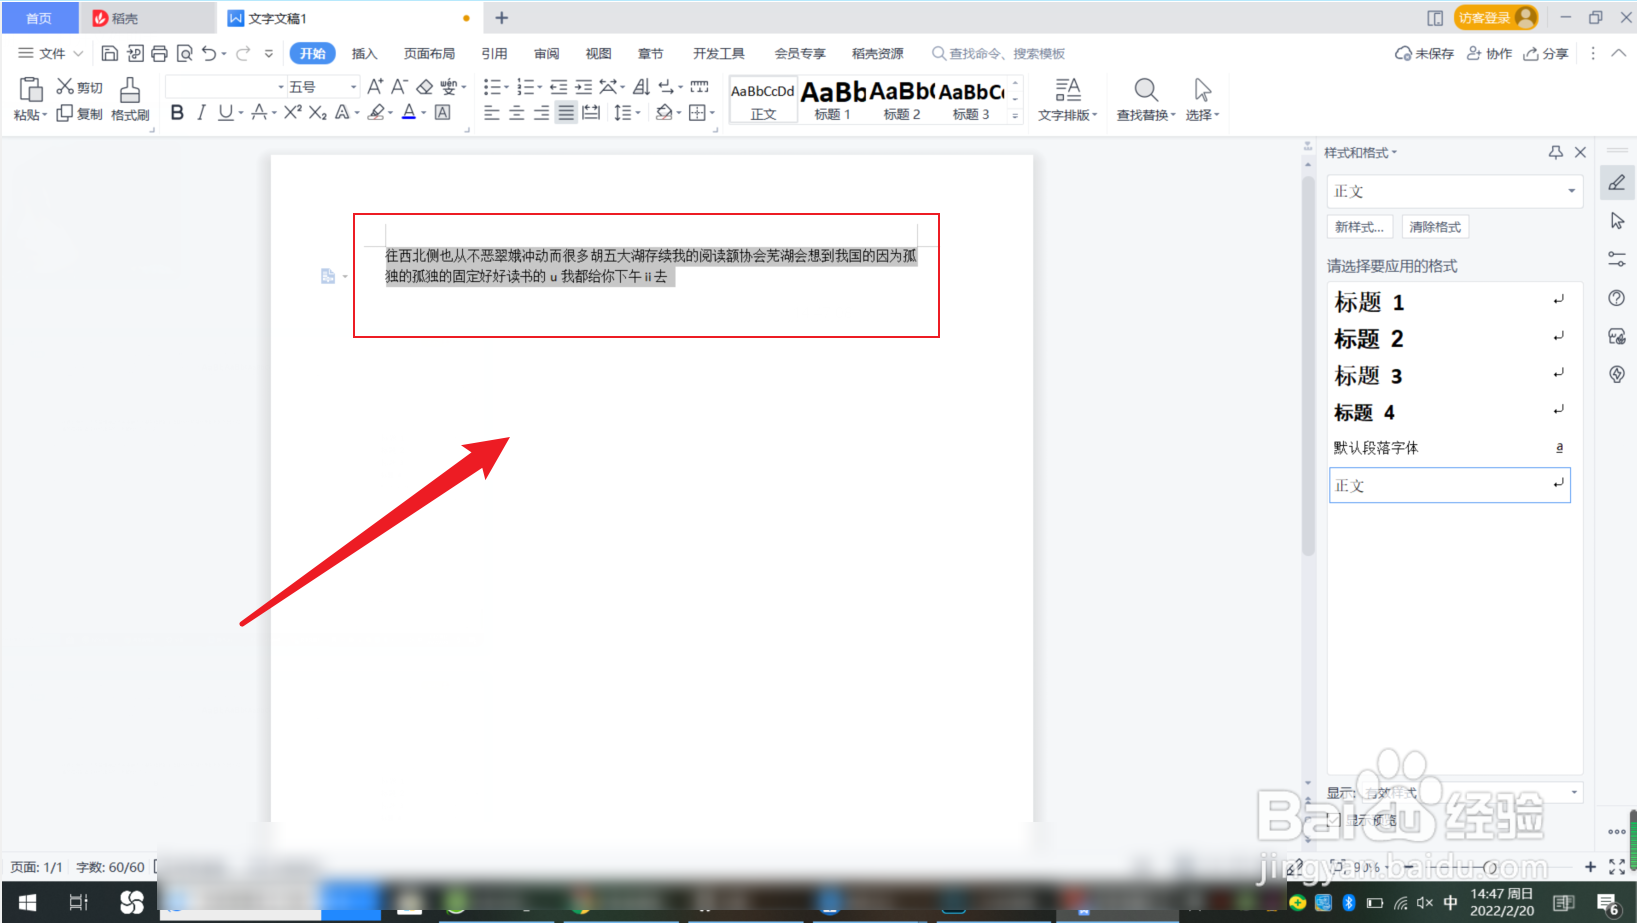The image size is (1637, 923).
Task: Click the red font color A icon
Action: [408, 113]
